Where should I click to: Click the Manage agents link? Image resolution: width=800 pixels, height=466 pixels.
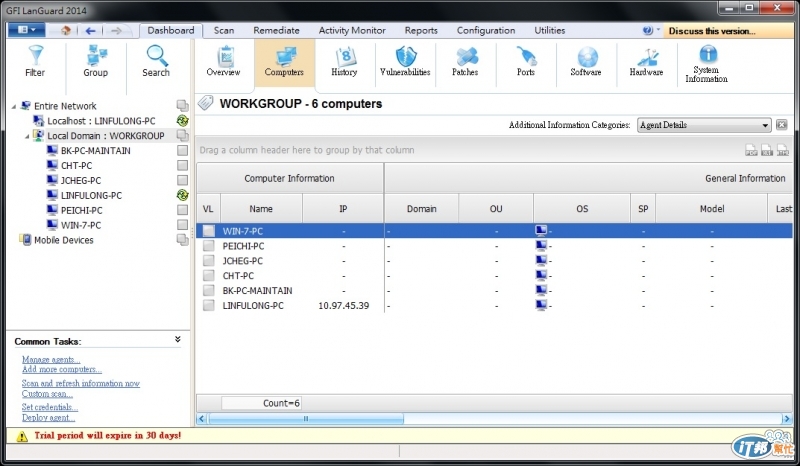pyautogui.click(x=51, y=359)
